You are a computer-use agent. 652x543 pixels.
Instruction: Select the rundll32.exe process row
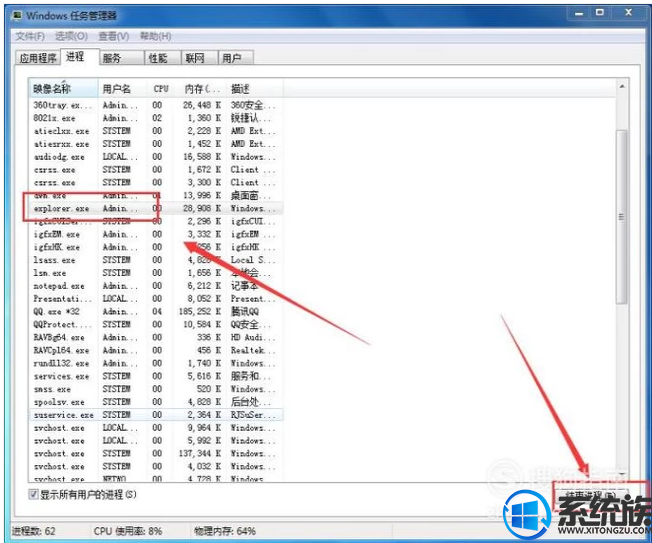pos(156,363)
